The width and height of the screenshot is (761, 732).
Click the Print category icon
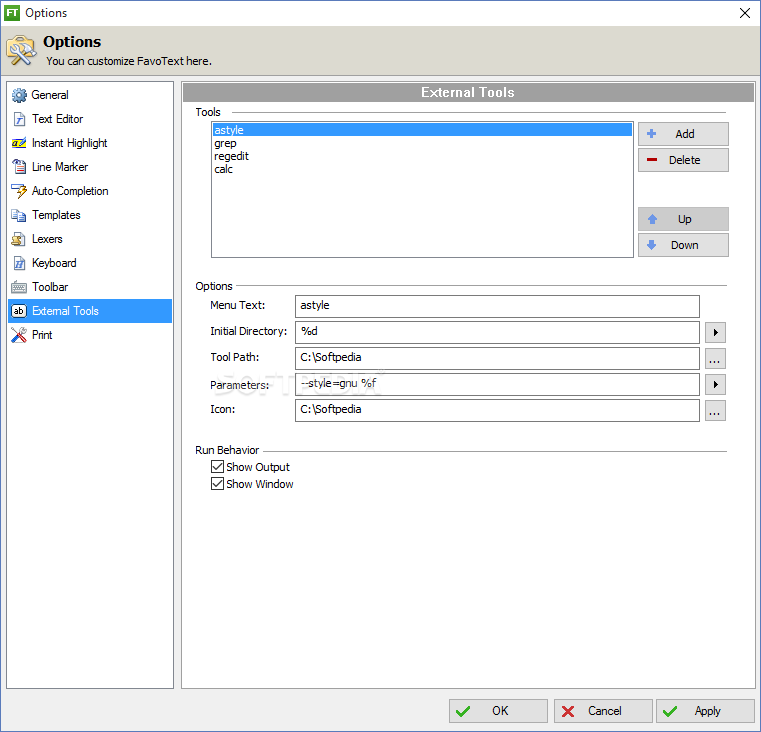click(19, 335)
